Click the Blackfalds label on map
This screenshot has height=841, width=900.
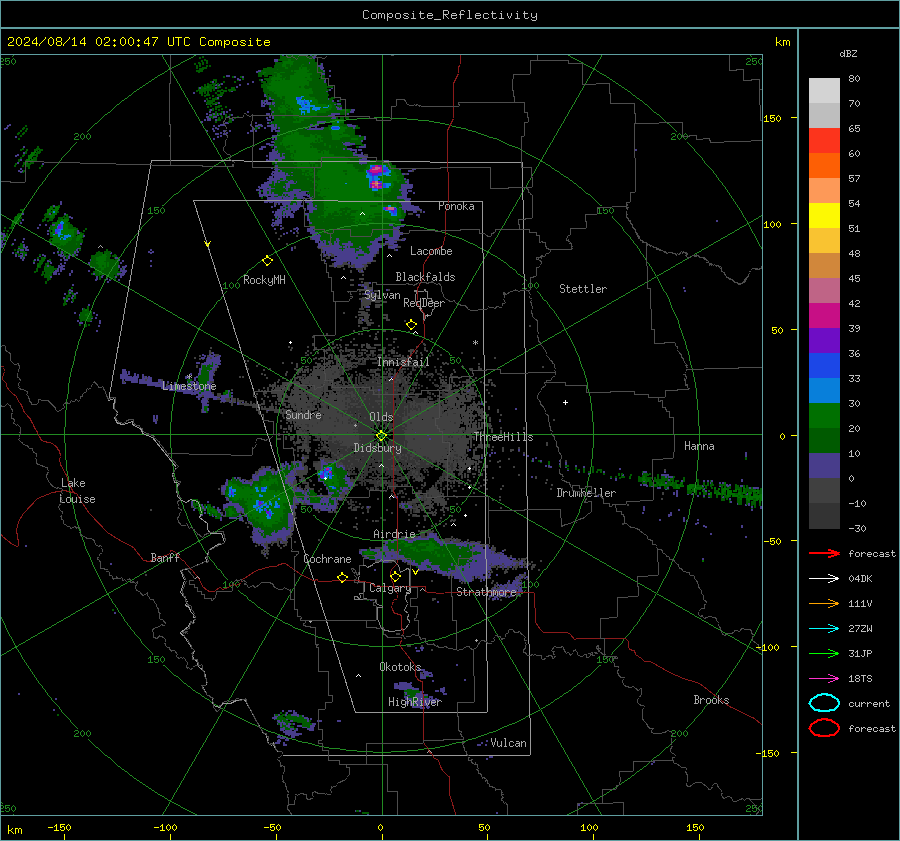pos(425,277)
